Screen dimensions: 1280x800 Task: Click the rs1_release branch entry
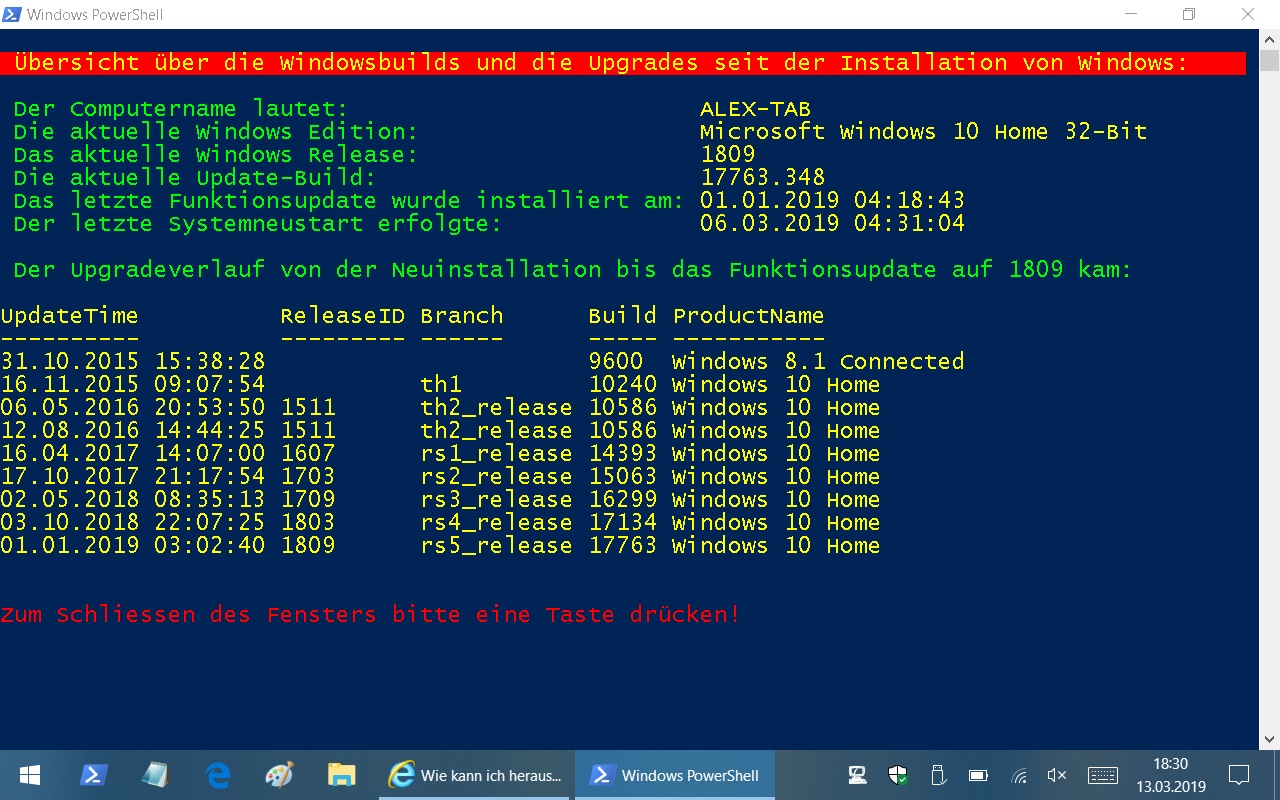(x=496, y=454)
